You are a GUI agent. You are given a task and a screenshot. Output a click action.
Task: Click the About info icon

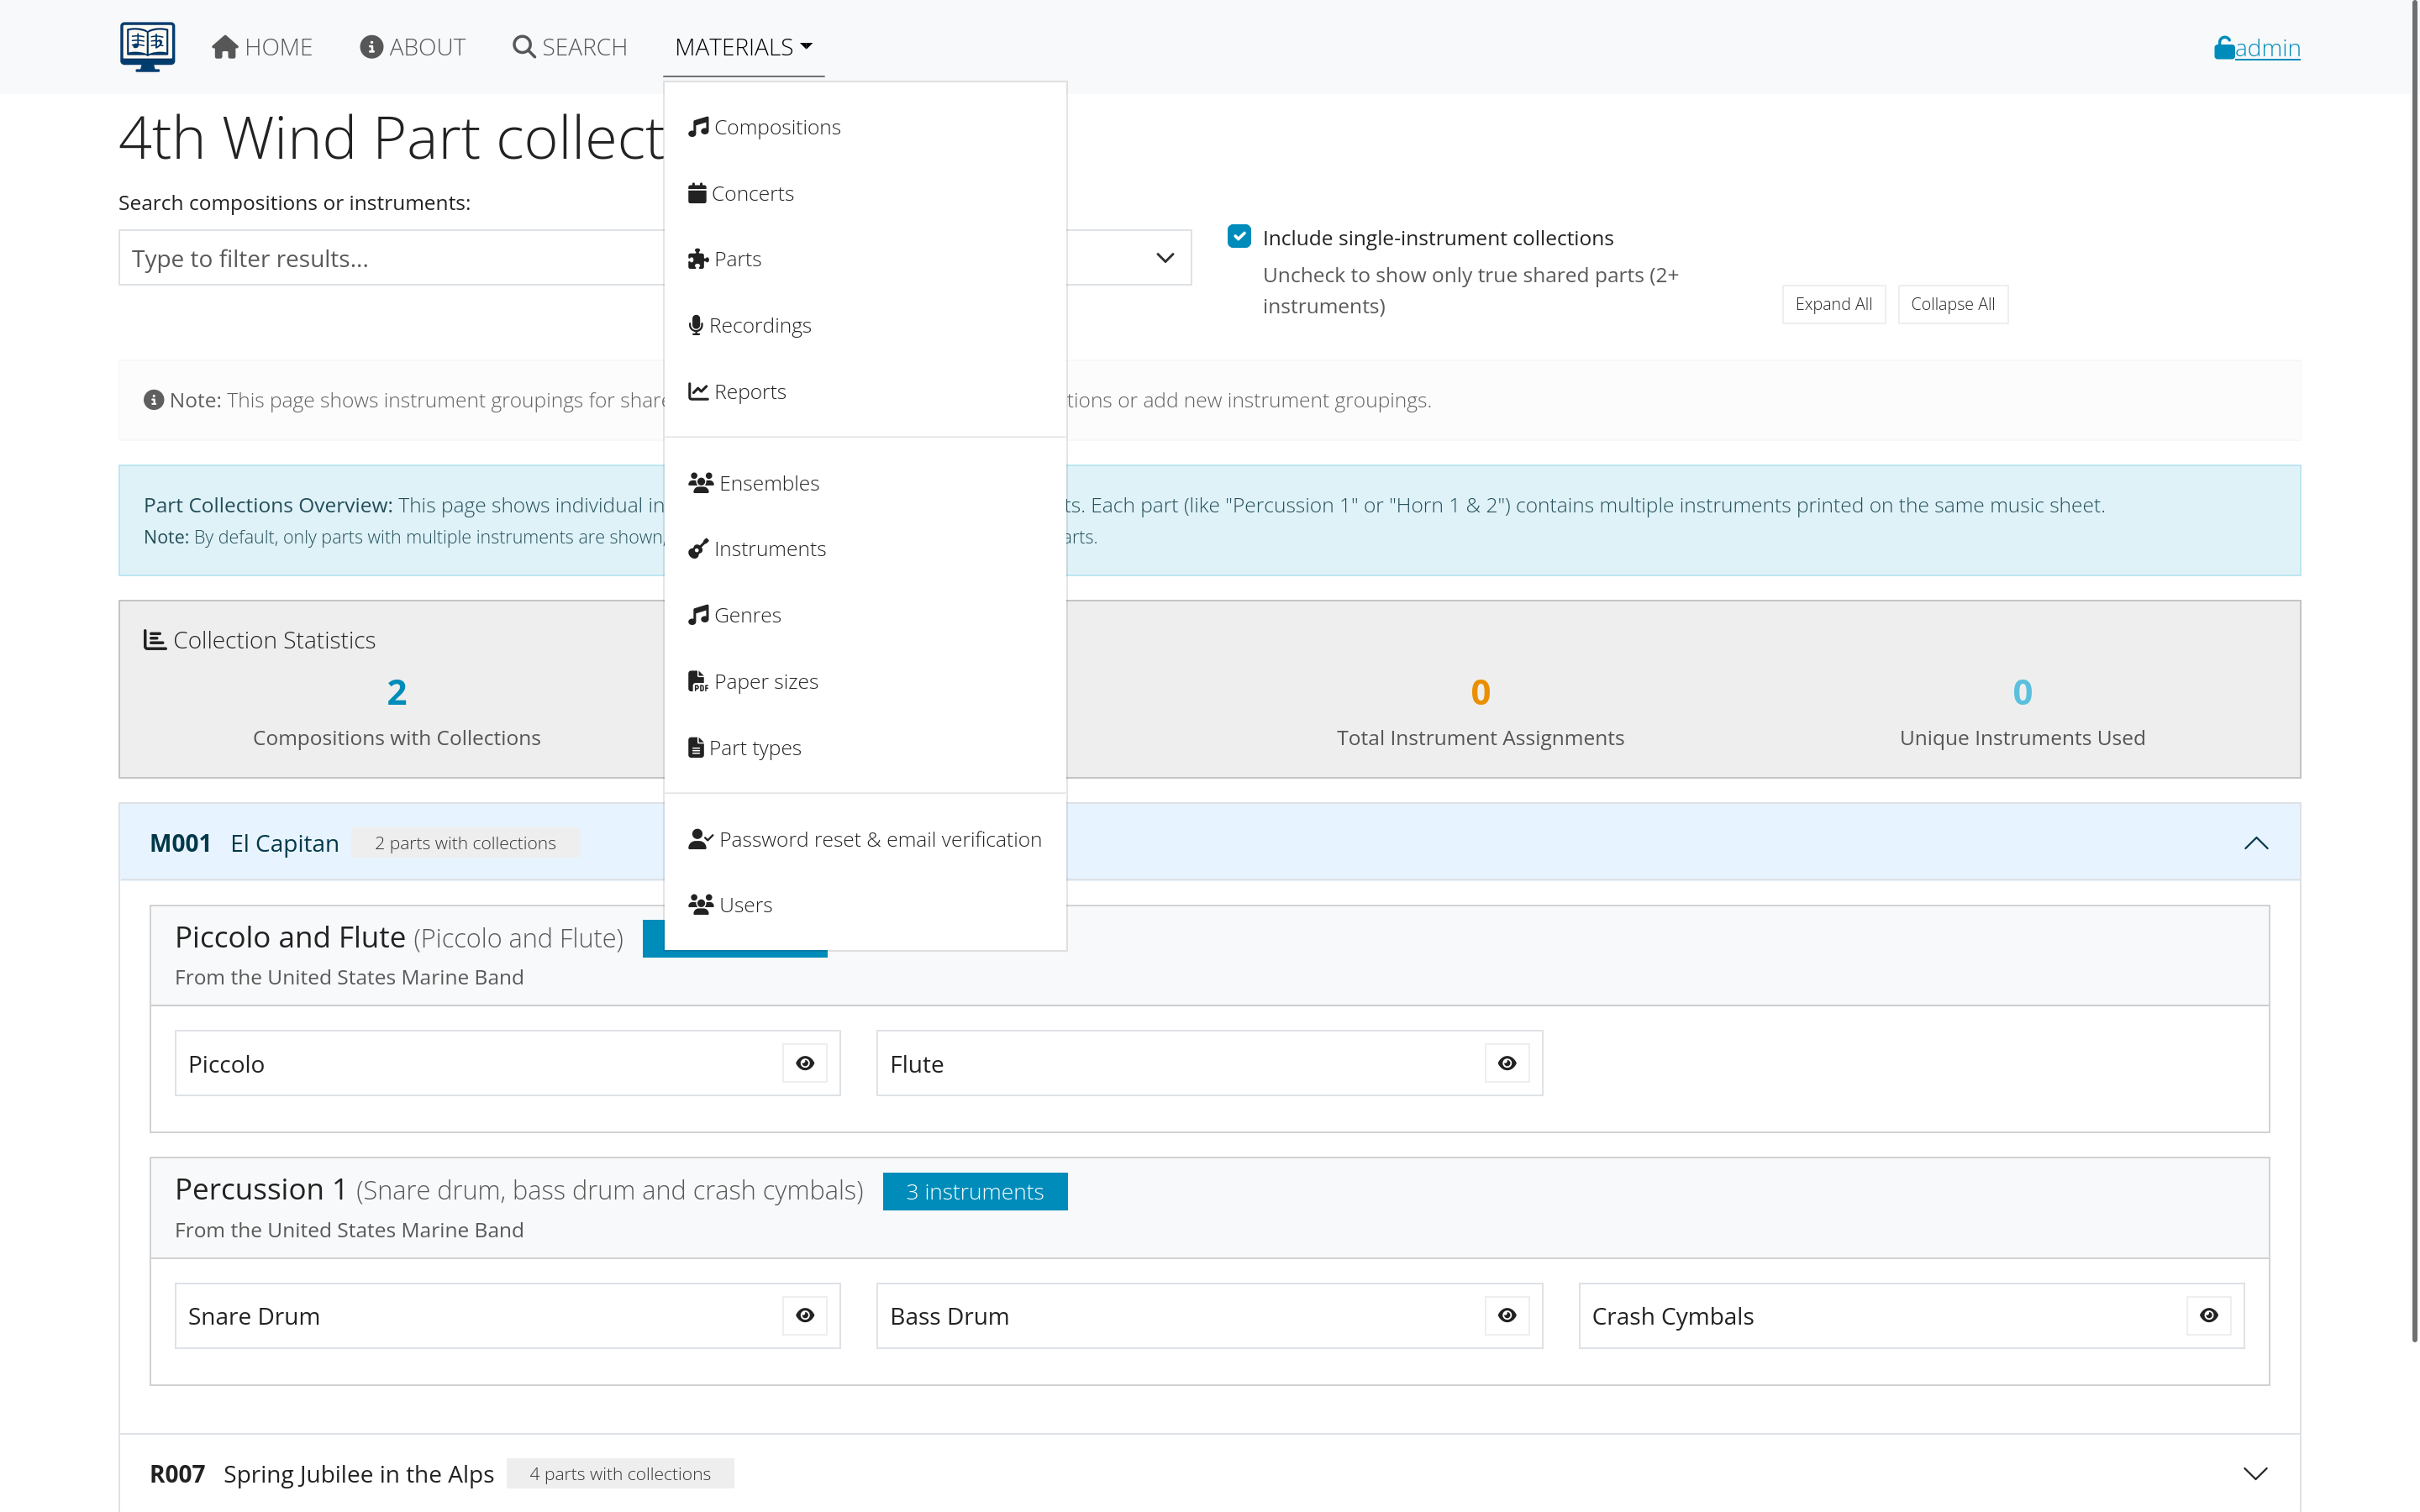pos(371,46)
